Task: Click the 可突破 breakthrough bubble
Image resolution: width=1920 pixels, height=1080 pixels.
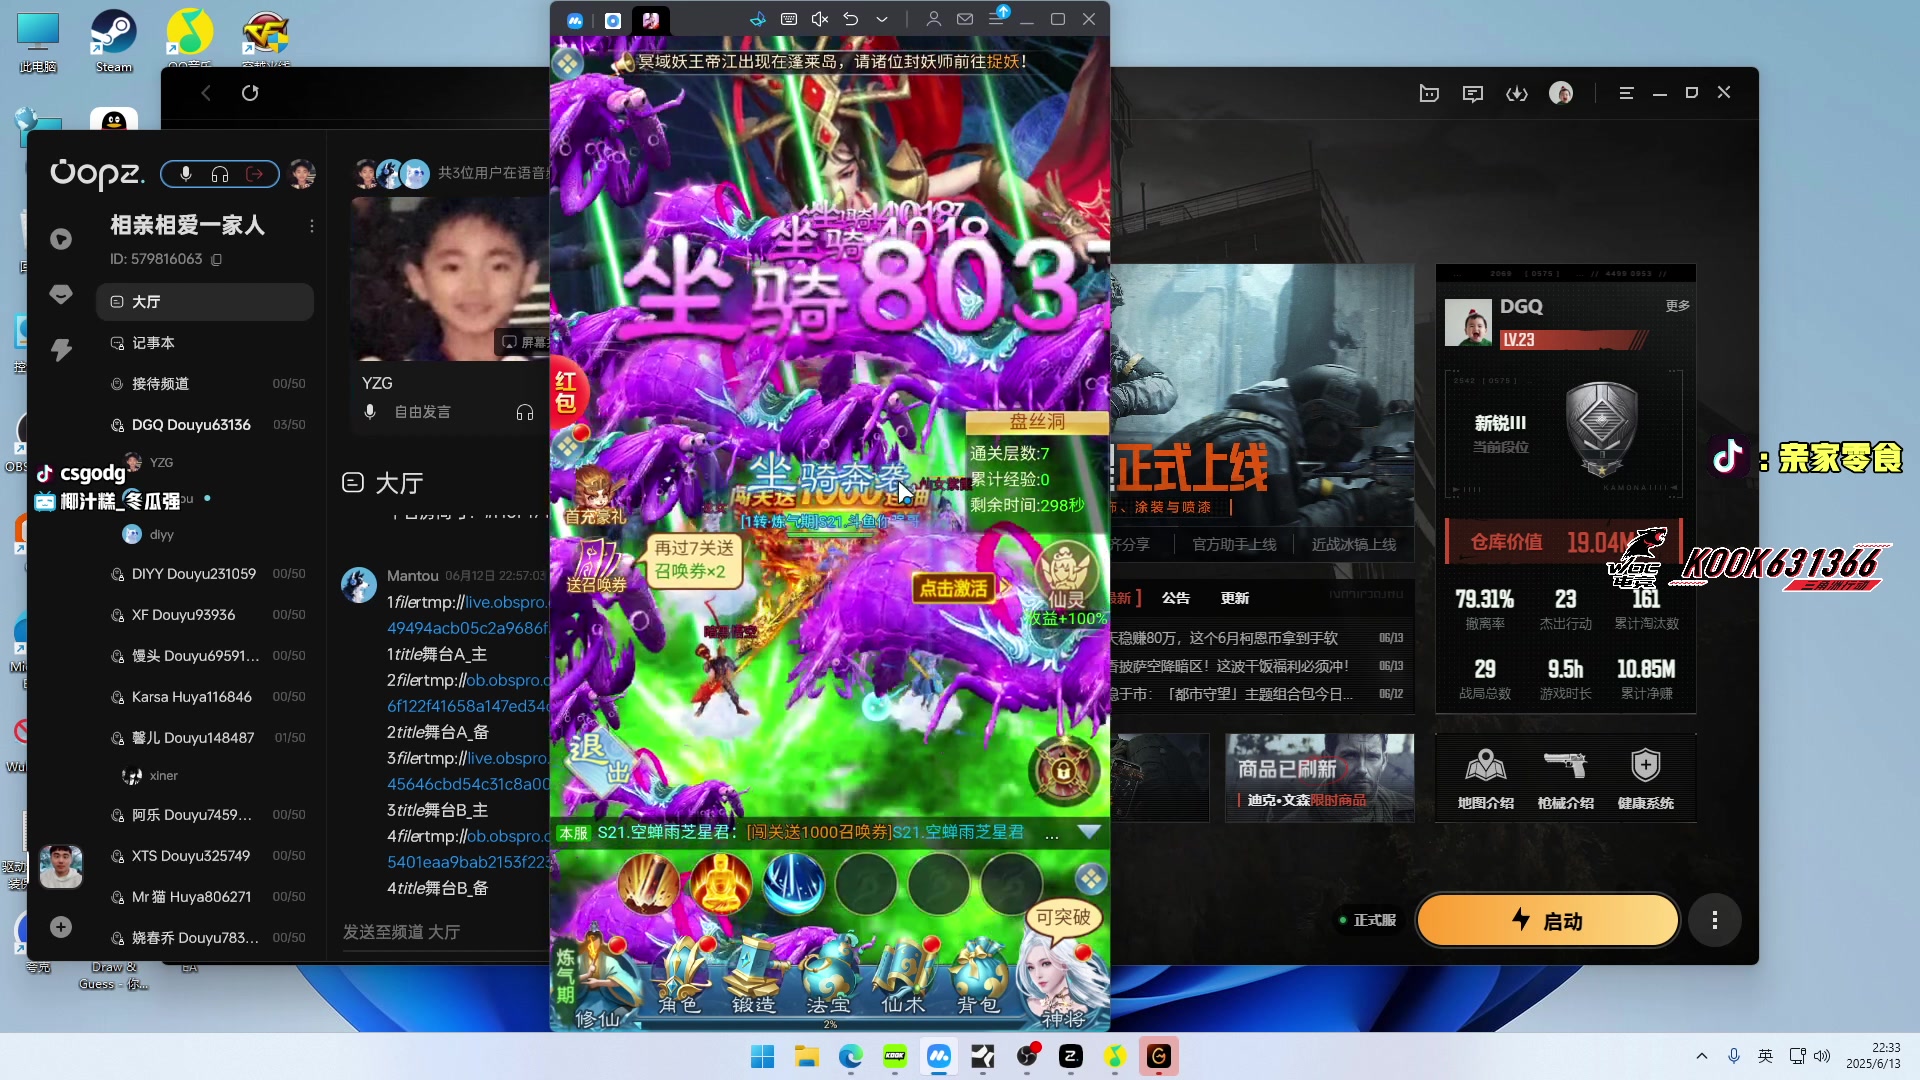Action: pyautogui.click(x=1063, y=917)
